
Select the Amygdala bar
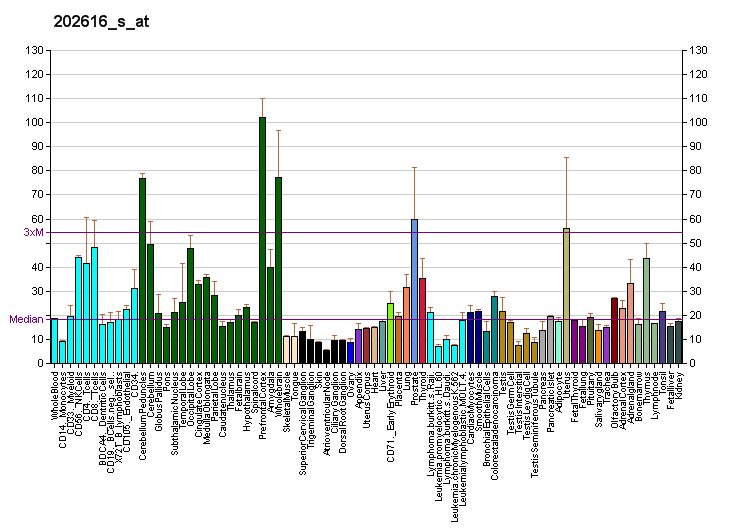click(x=270, y=315)
